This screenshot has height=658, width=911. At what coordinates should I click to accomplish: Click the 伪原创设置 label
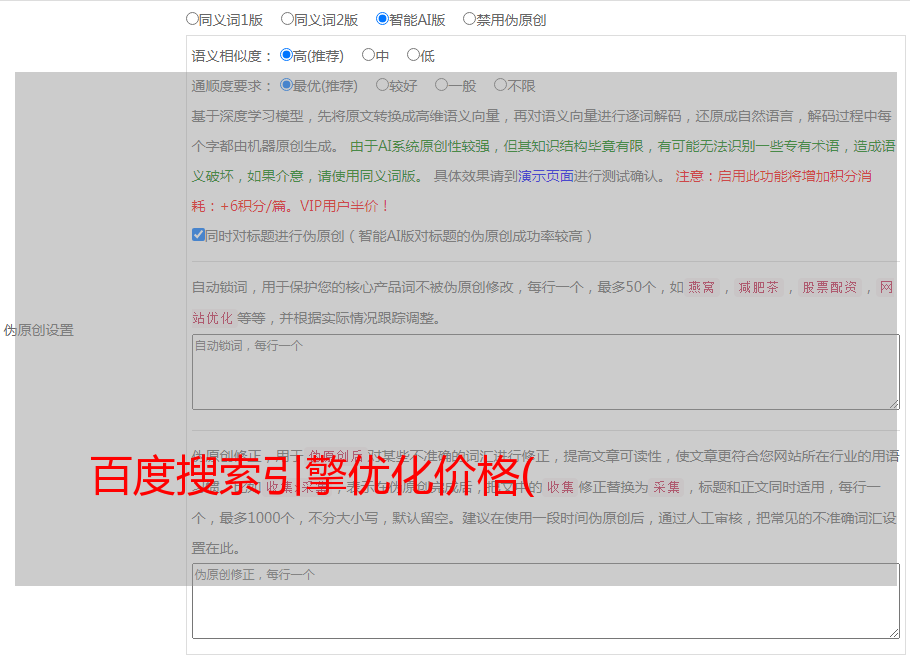point(38,330)
